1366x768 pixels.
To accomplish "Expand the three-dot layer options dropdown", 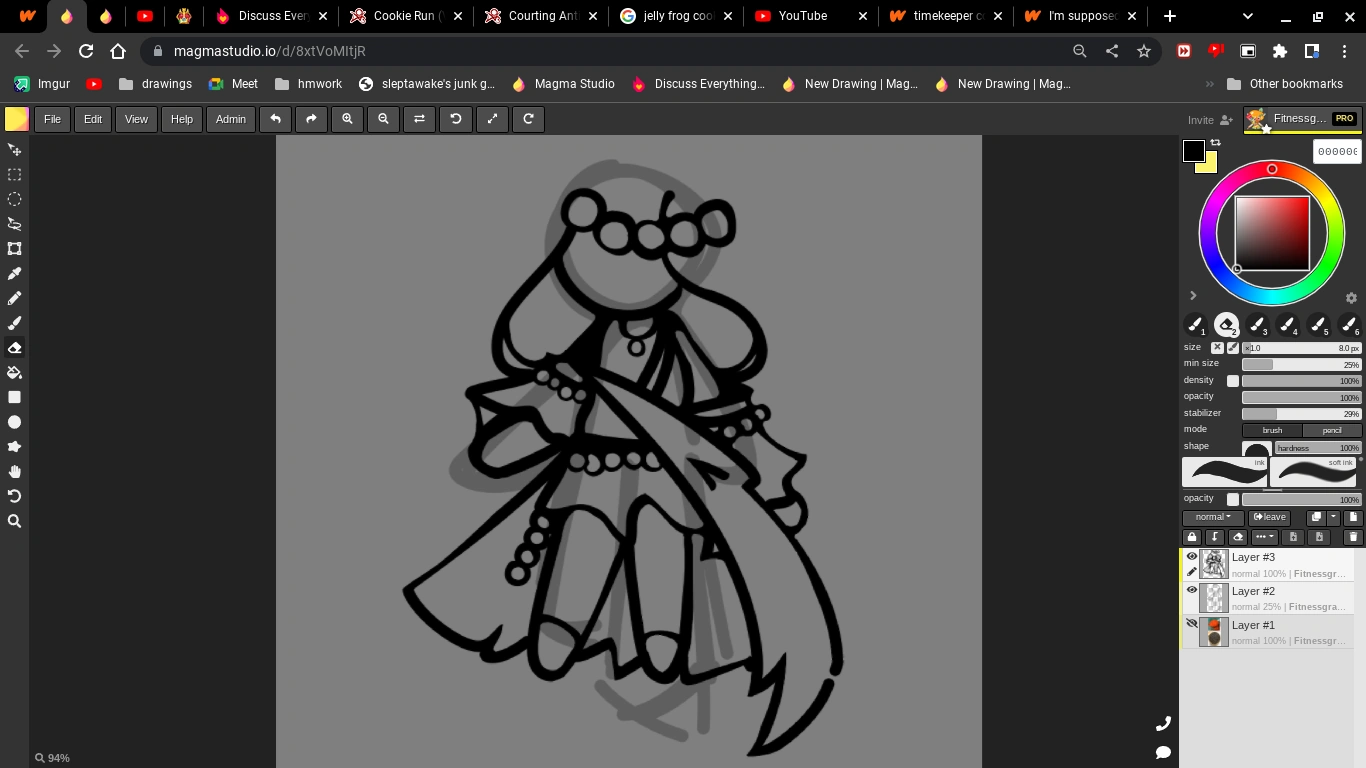I will (x=1264, y=537).
